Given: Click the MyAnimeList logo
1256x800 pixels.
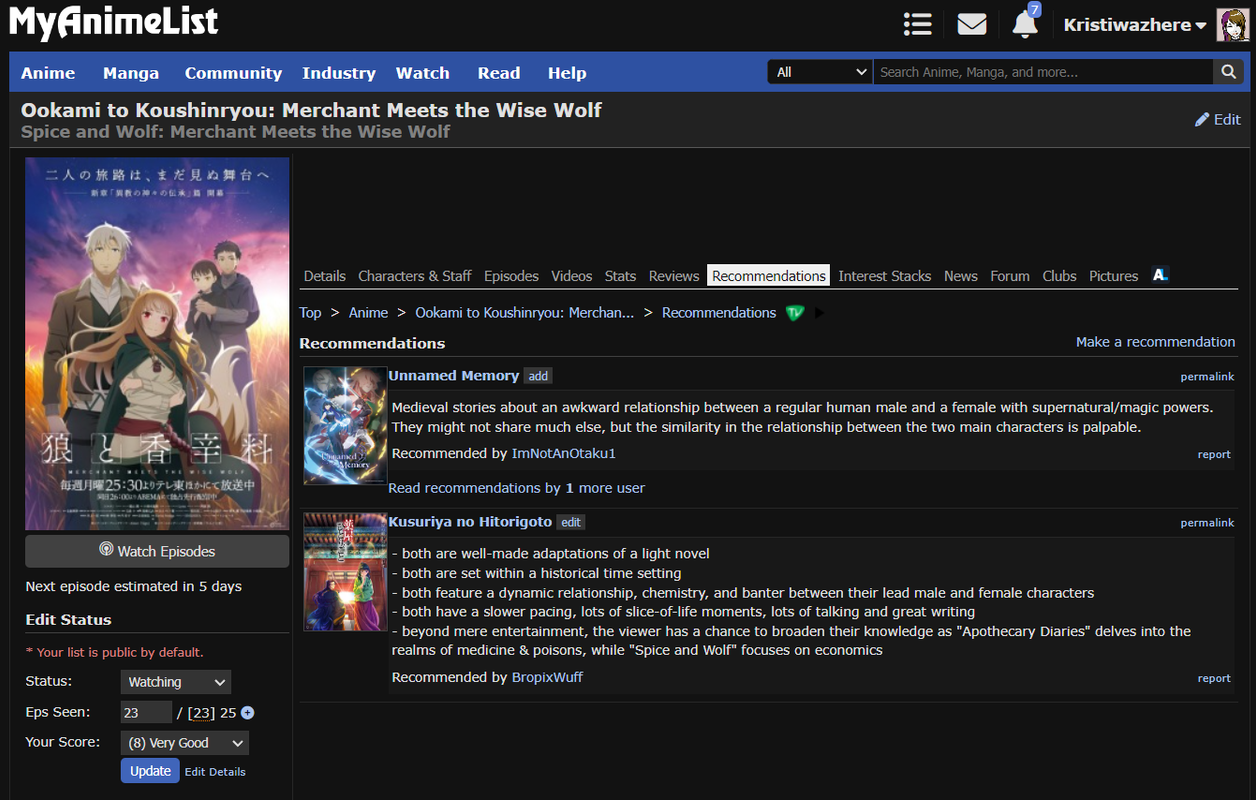Looking at the screenshot, I should pos(113,22).
